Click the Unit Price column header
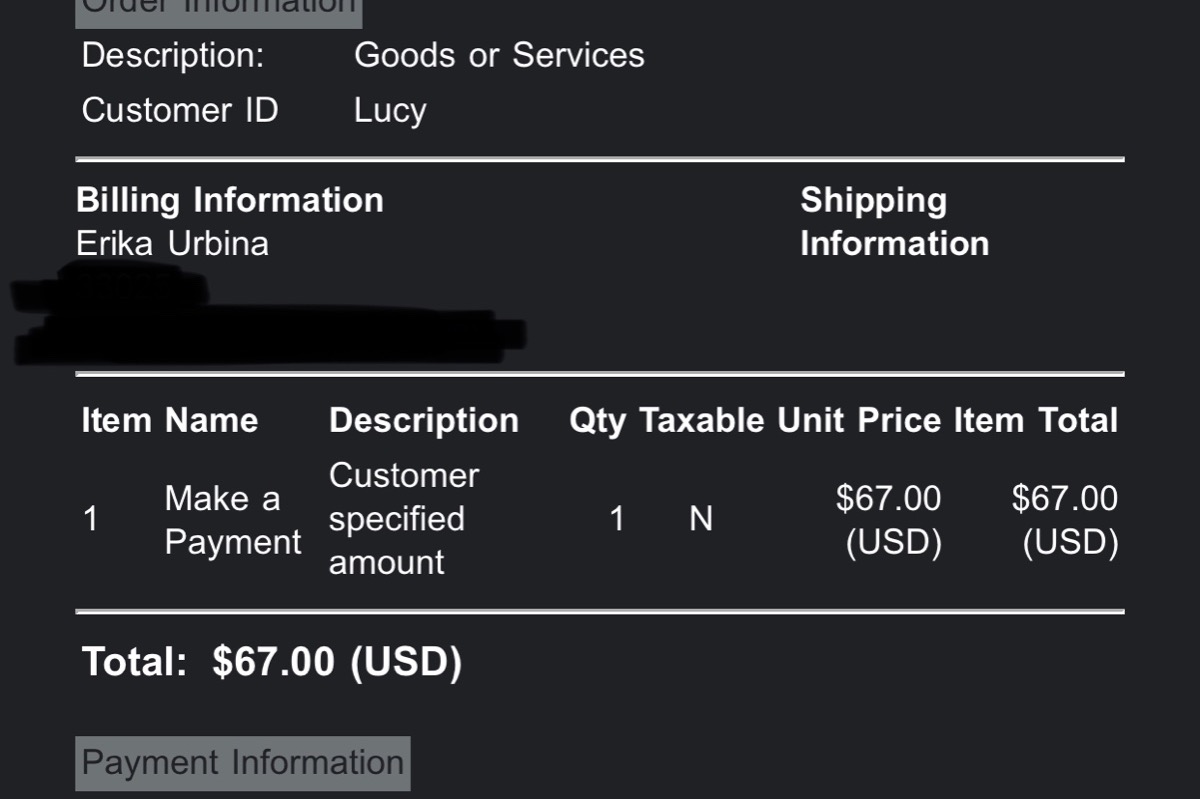Image resolution: width=1200 pixels, height=799 pixels. [859, 420]
